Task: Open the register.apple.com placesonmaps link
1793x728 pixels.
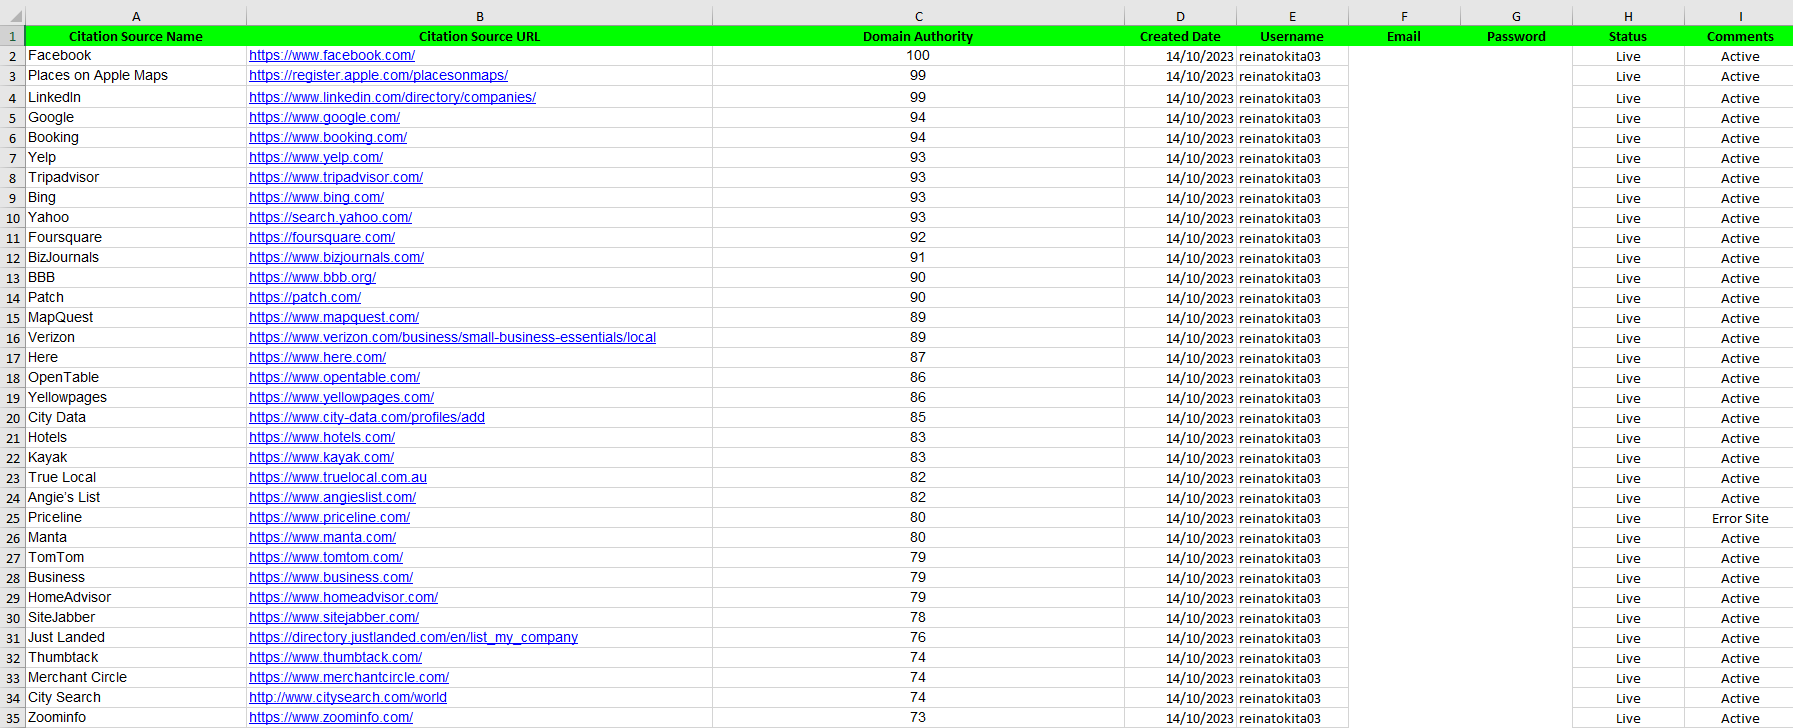Action: point(378,76)
